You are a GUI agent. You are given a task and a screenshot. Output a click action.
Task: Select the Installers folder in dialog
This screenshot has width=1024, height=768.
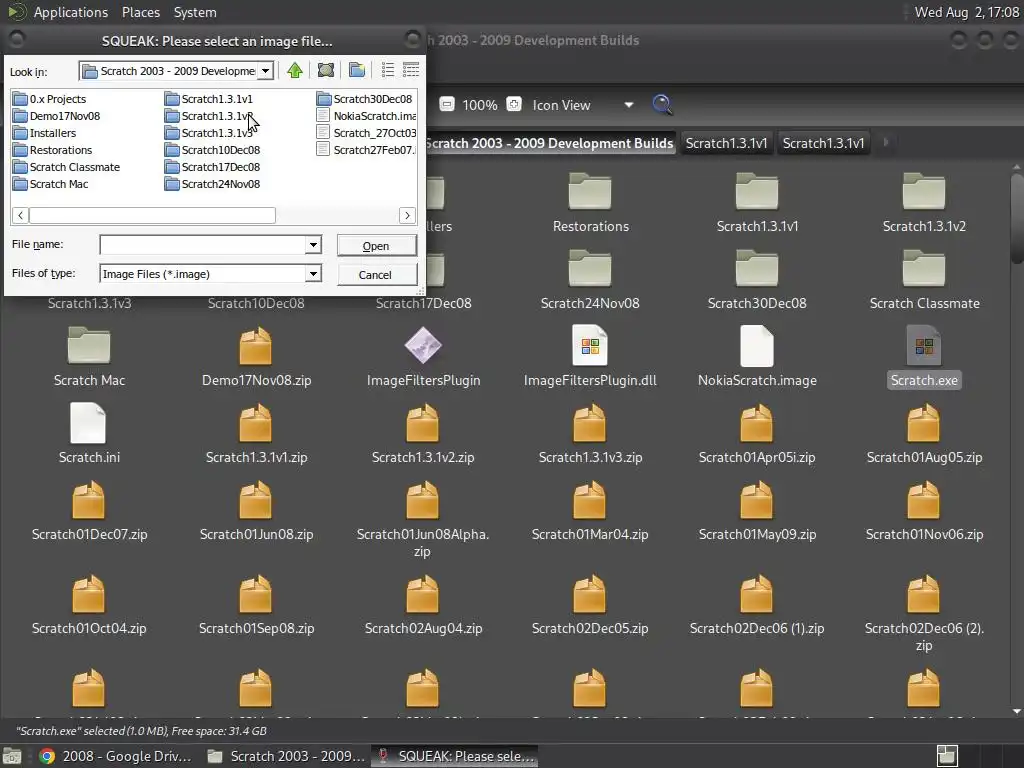point(45,133)
